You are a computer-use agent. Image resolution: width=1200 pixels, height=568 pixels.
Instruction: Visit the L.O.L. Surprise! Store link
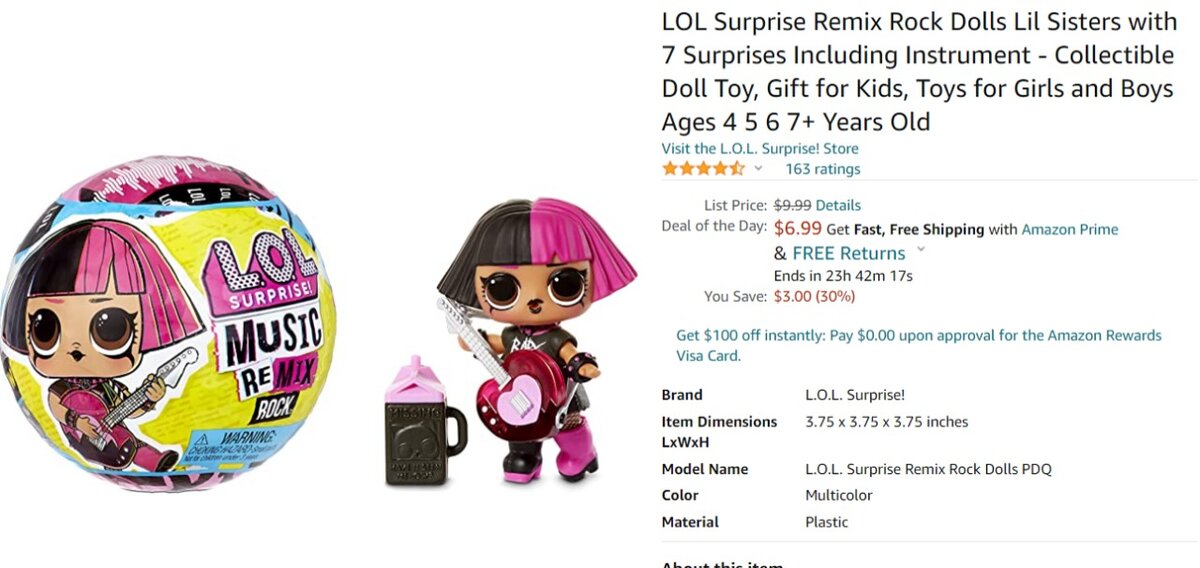pos(760,149)
